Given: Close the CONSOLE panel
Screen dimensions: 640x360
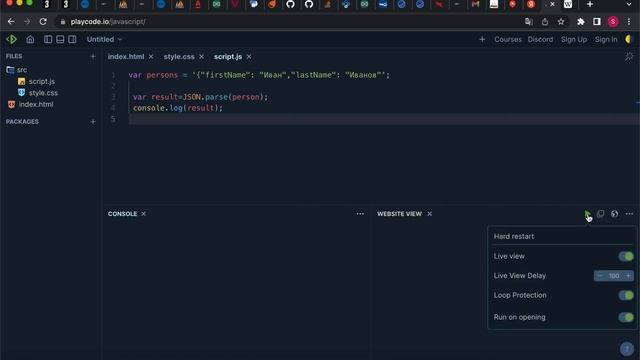Looking at the screenshot, I should coord(144,214).
